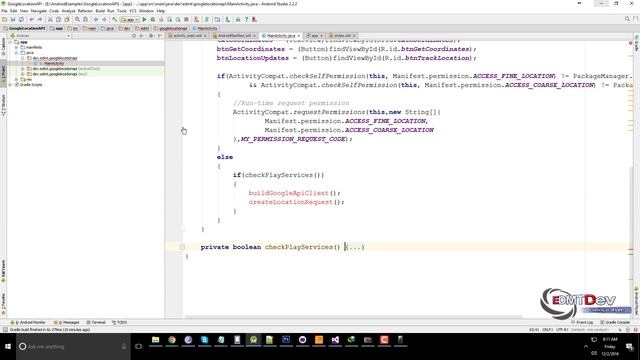Close the MainActivity.java editor tab
This screenshot has height=360, width=640.
299,36
